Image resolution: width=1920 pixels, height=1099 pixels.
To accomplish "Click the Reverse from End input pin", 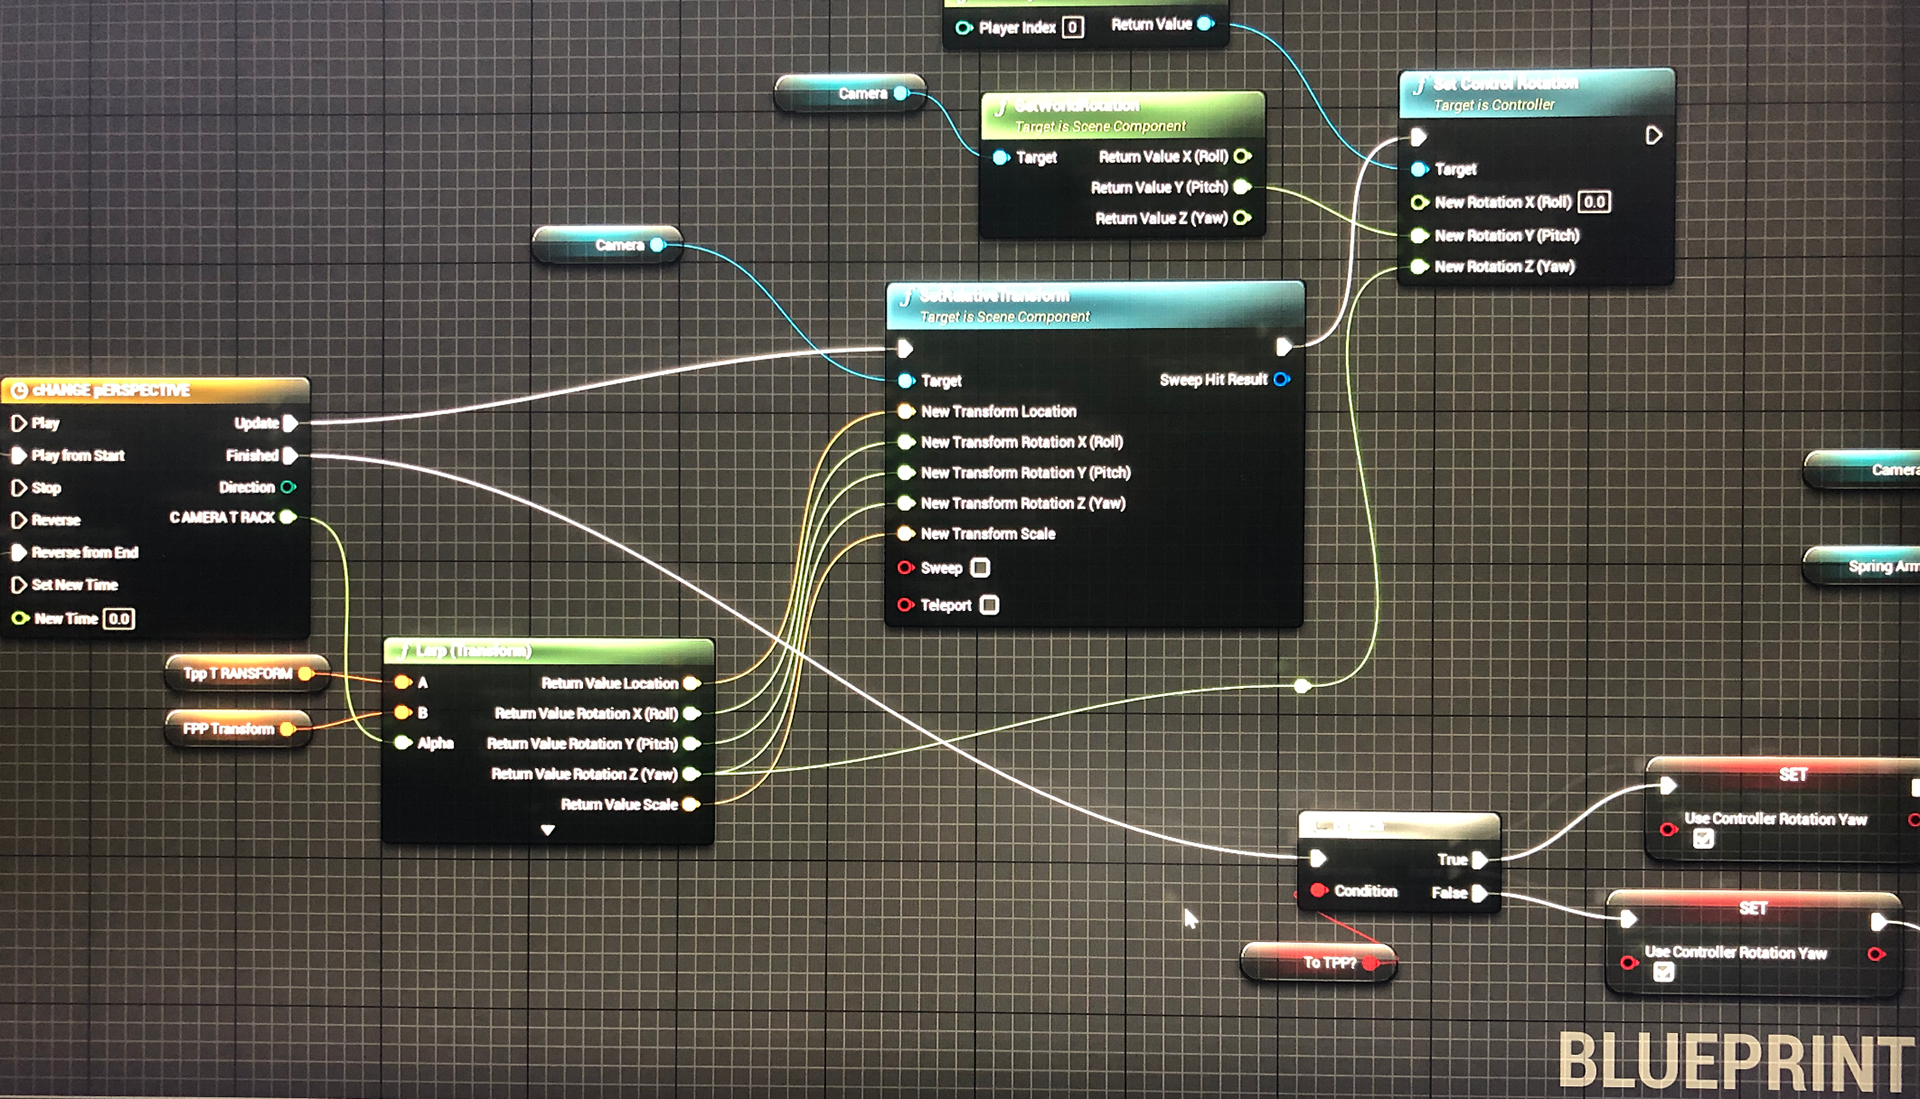I will (x=18, y=552).
